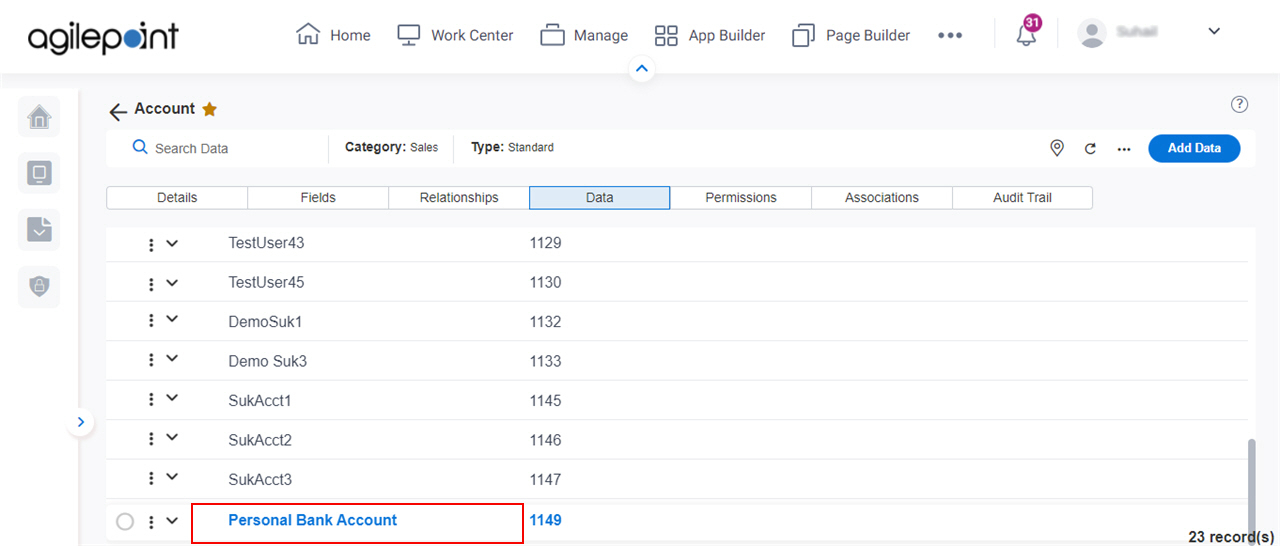Open row menu for SukAcct1
Screen dimensions: 1280x546
tap(151, 399)
